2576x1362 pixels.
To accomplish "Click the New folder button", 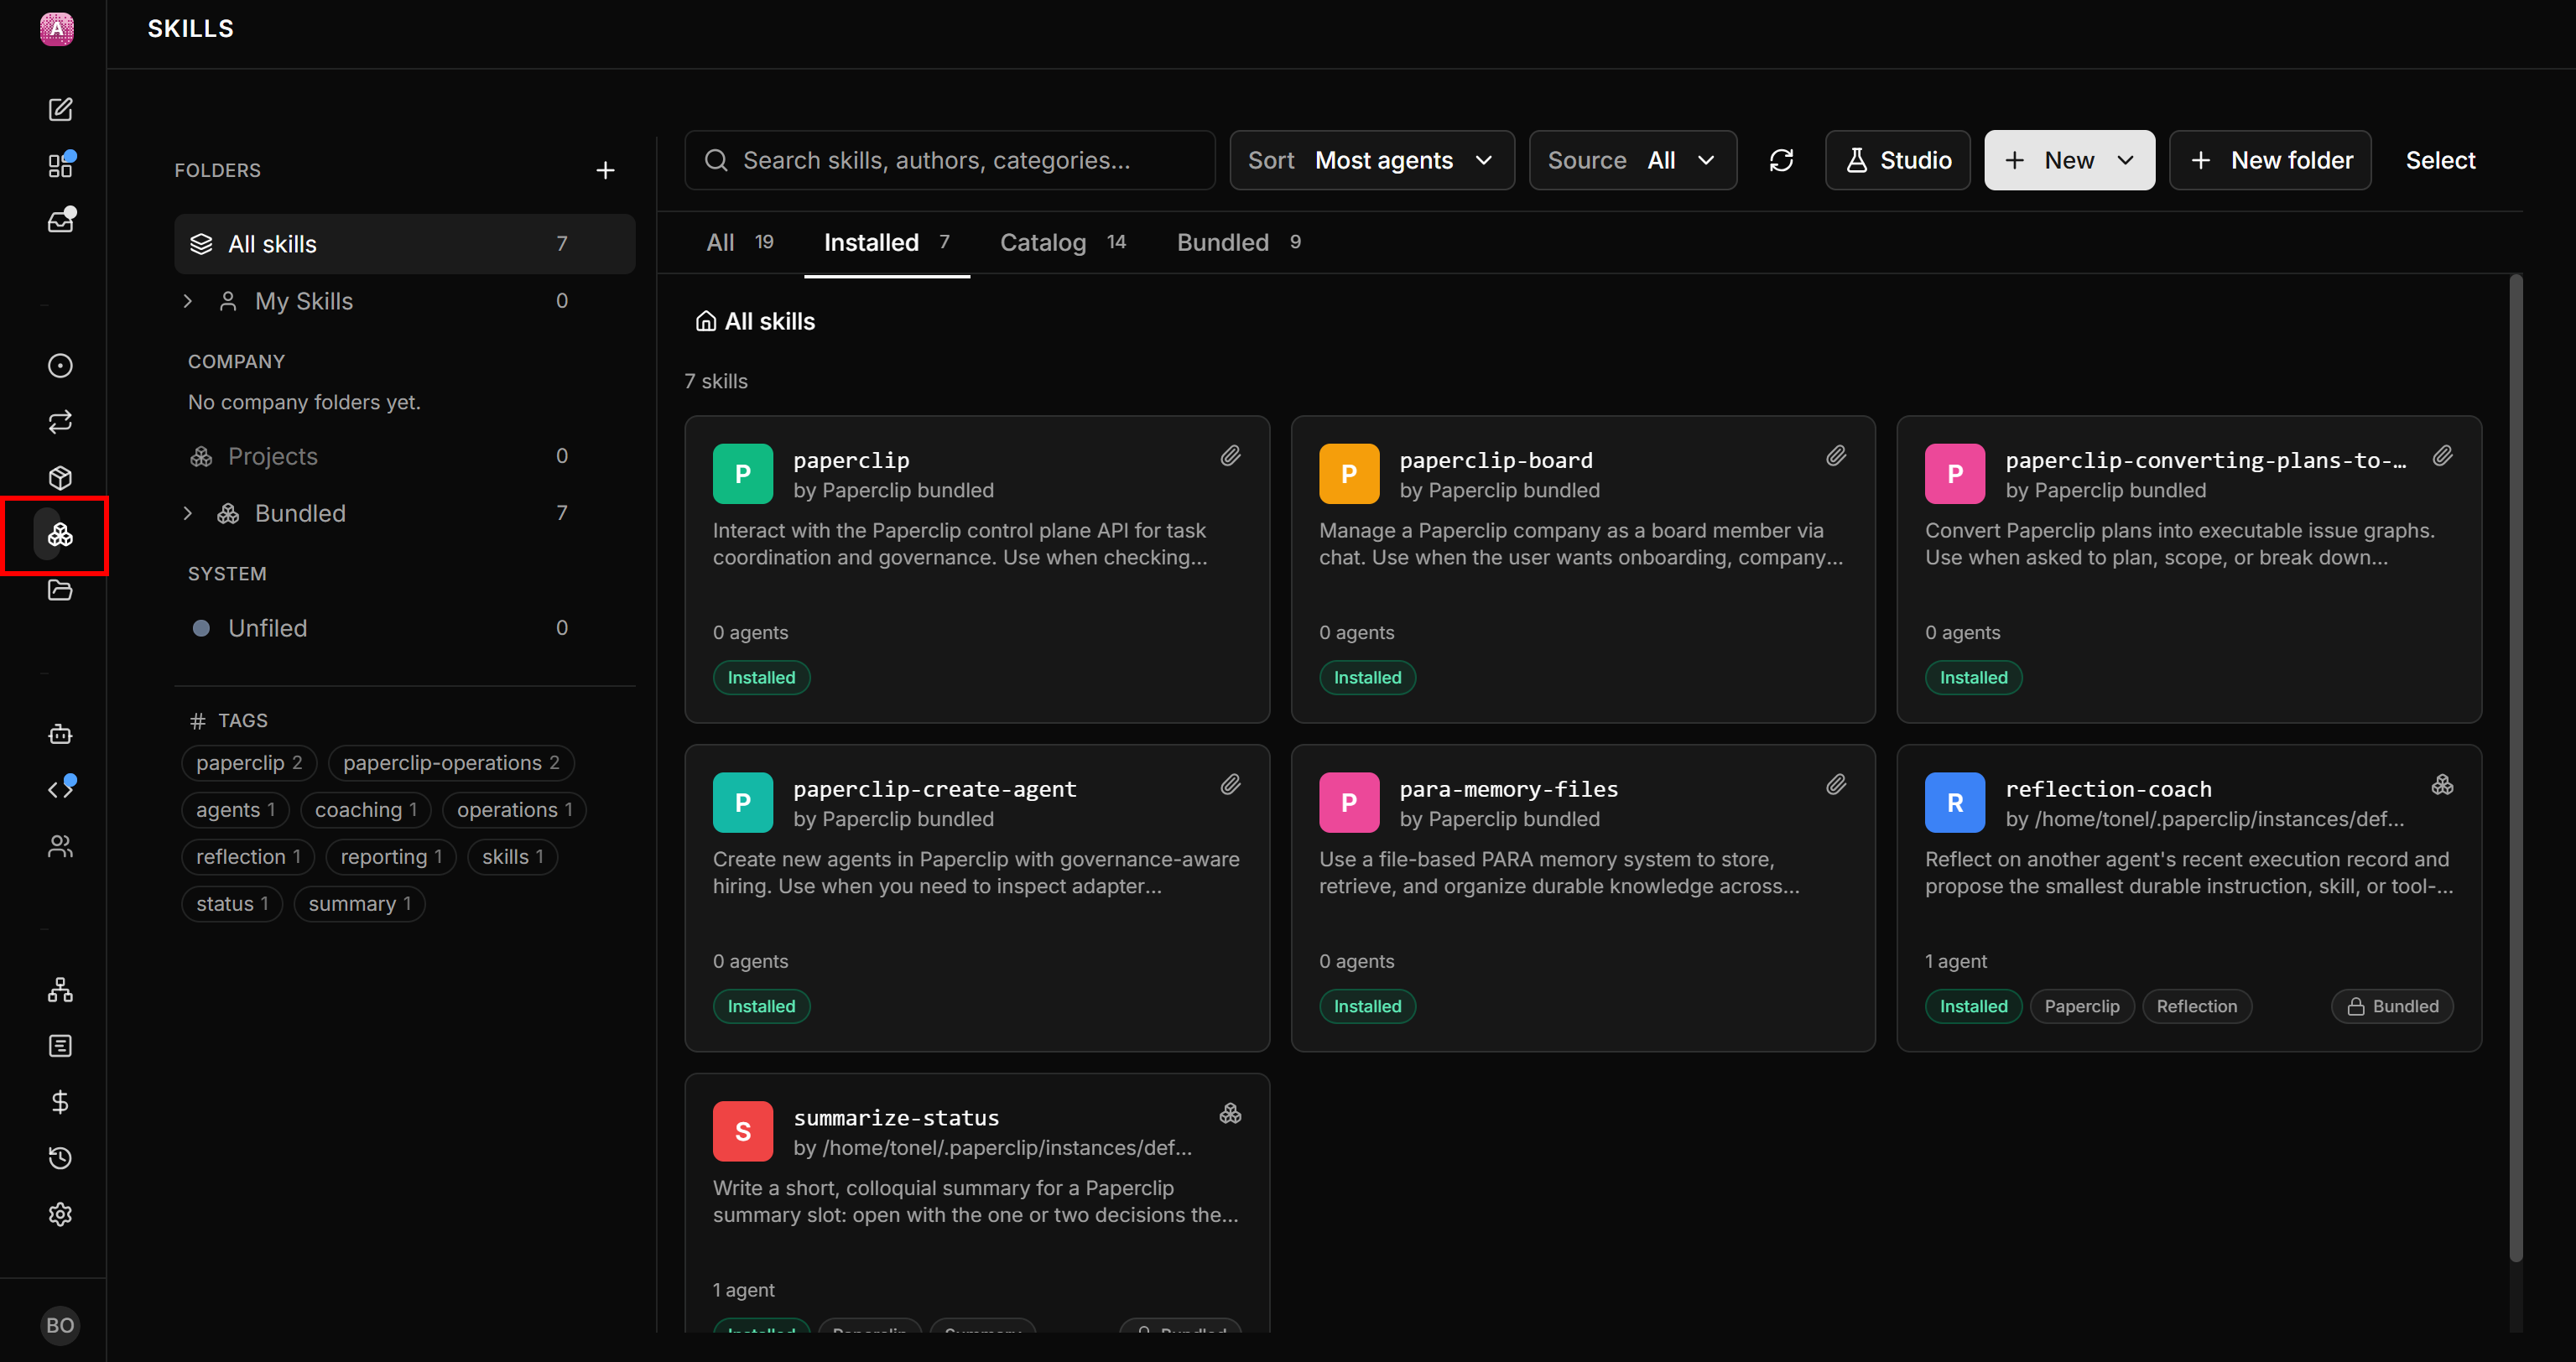I will pos(2270,160).
